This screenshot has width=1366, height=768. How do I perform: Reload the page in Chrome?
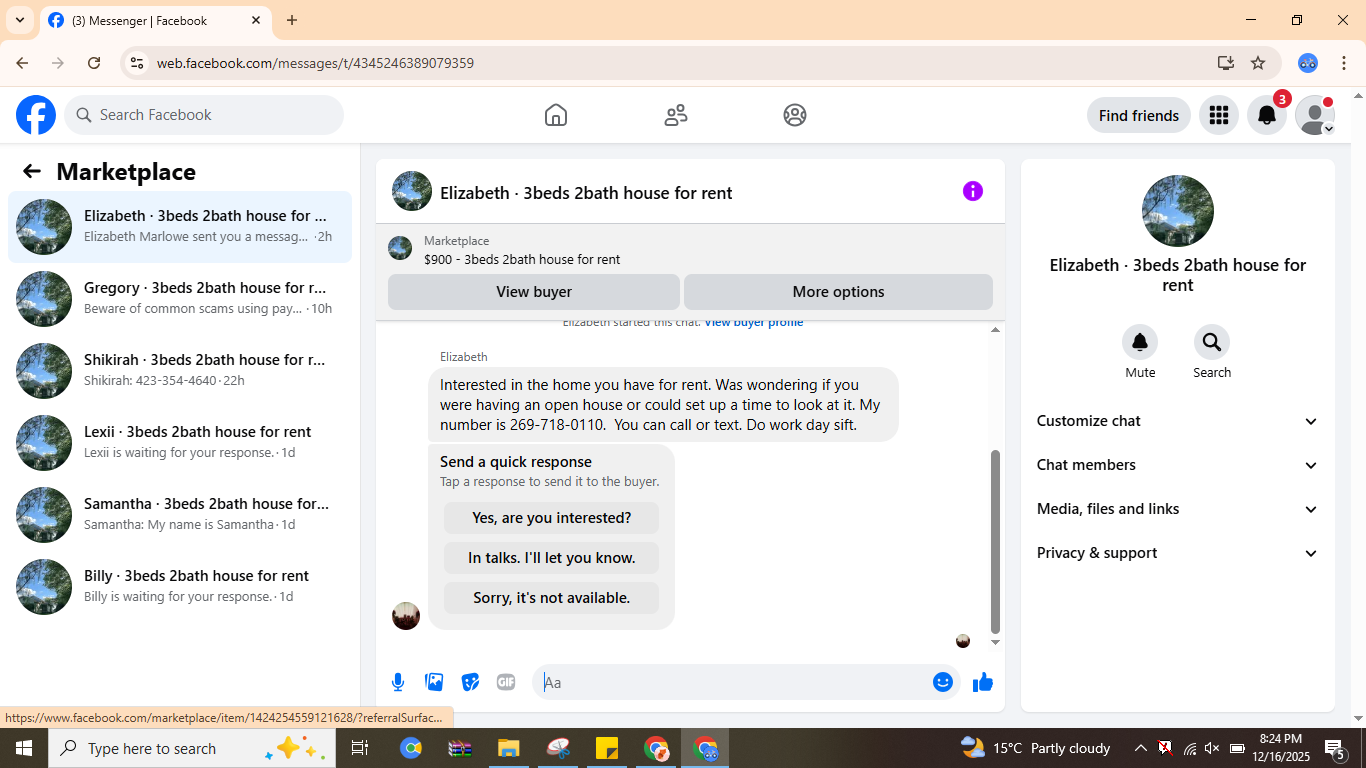[94, 63]
